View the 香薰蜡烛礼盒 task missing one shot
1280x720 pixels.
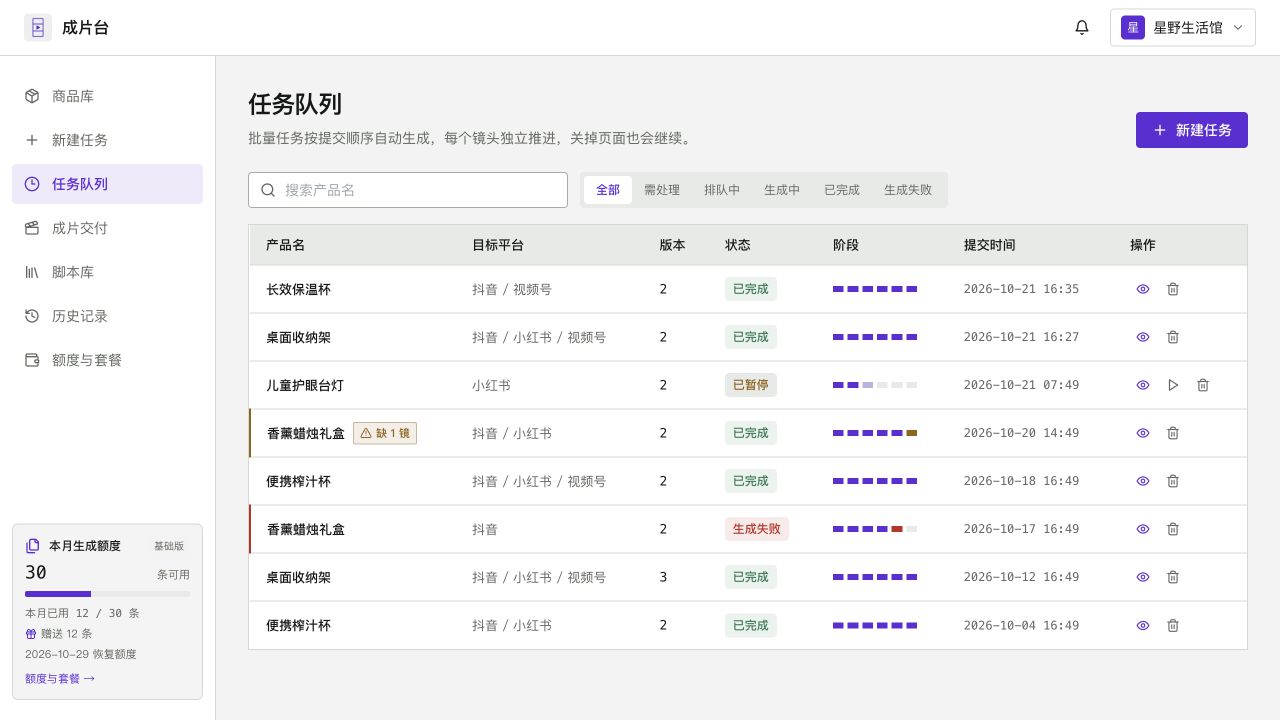[x=1143, y=433]
